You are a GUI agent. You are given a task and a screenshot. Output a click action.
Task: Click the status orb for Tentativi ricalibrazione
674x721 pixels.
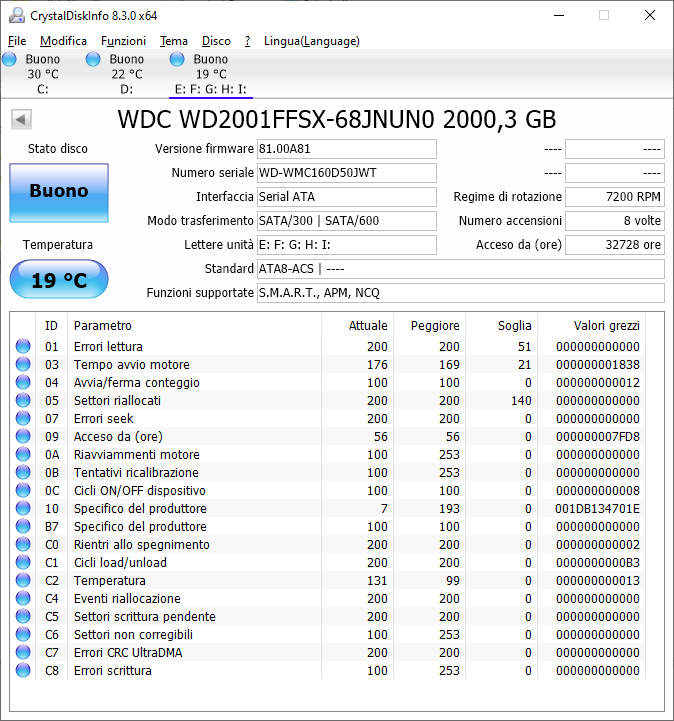coord(23,472)
